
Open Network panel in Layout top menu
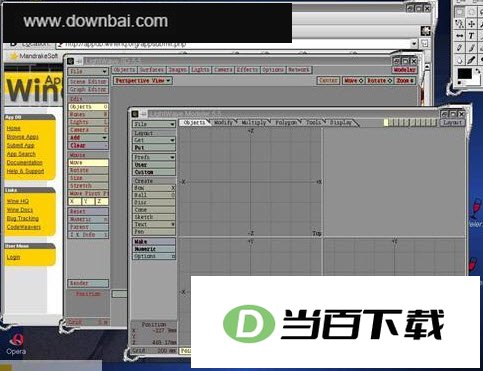(299, 70)
